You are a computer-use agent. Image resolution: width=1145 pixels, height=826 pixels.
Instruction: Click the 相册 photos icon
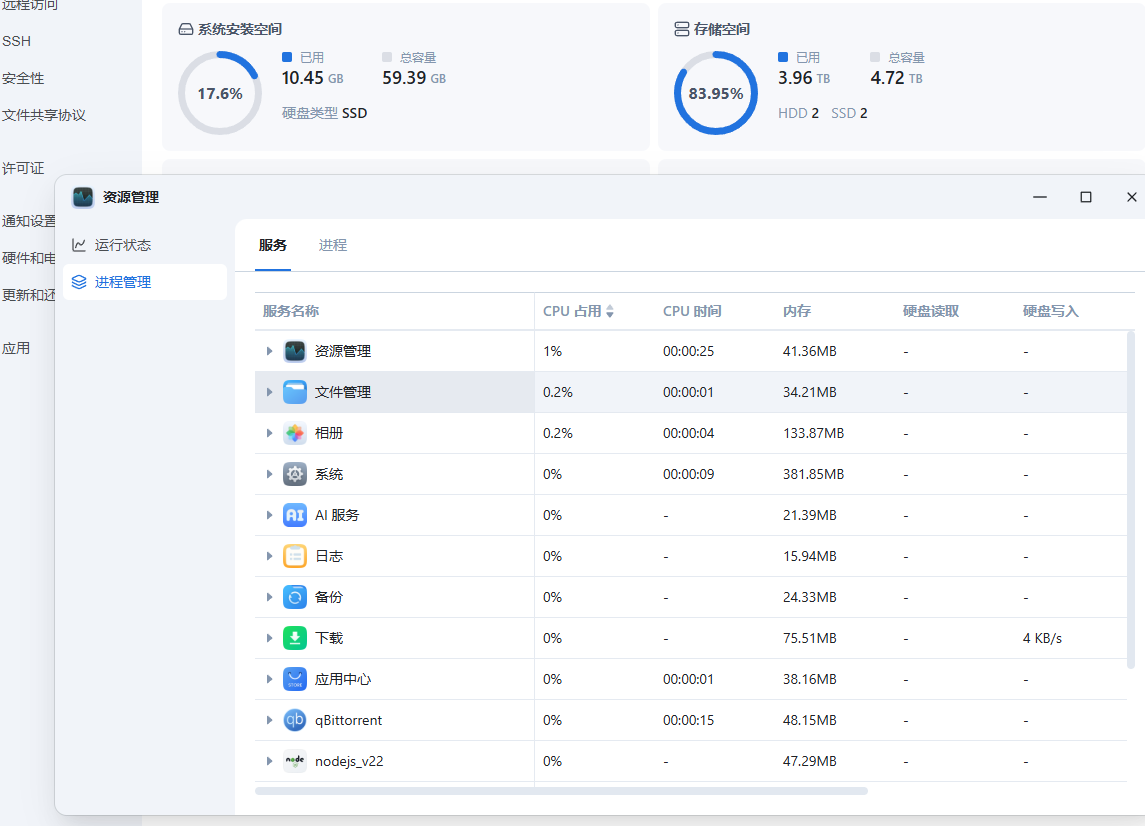click(295, 433)
